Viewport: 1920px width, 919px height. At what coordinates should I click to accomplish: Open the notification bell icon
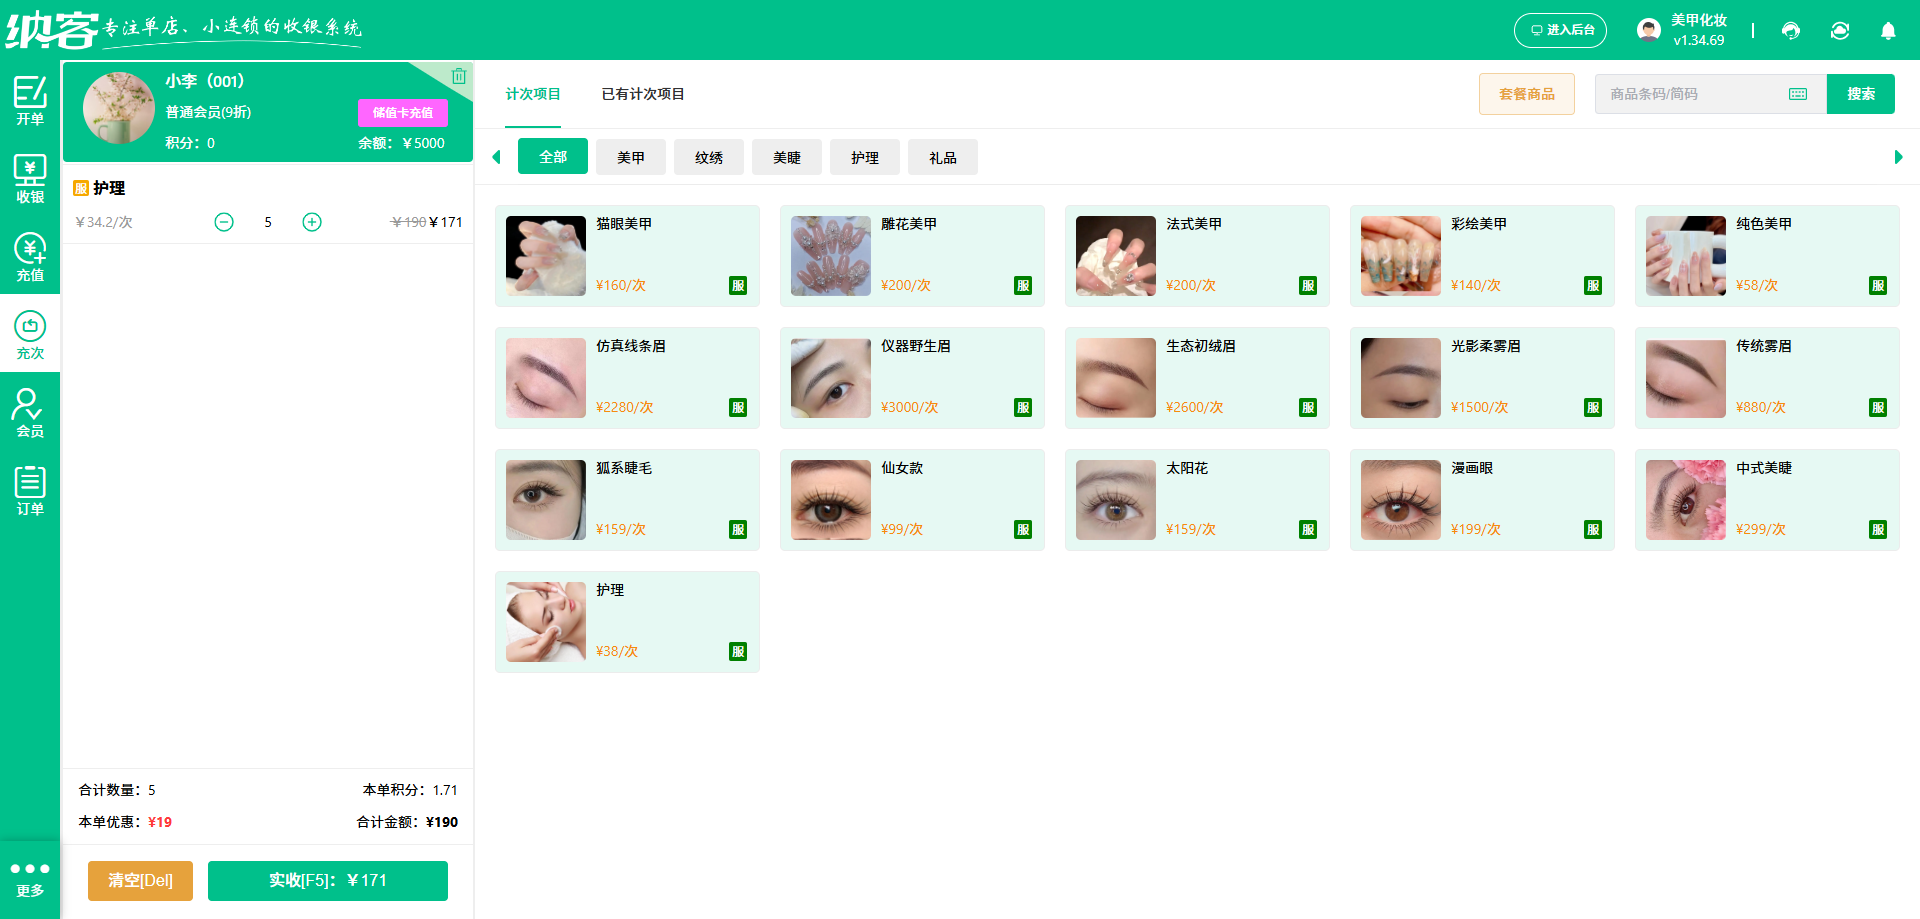coord(1888,30)
